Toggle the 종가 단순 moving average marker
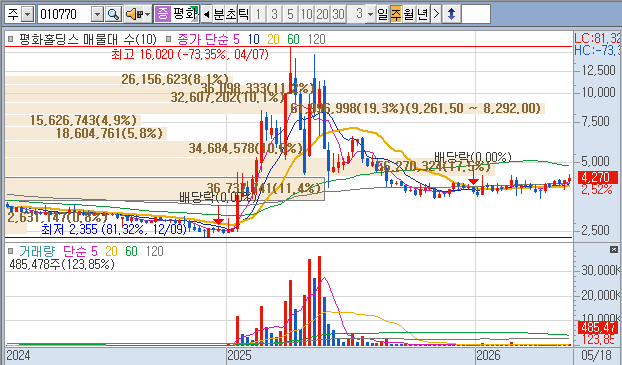Image resolution: width=622 pixels, height=365 pixels. tap(169, 39)
